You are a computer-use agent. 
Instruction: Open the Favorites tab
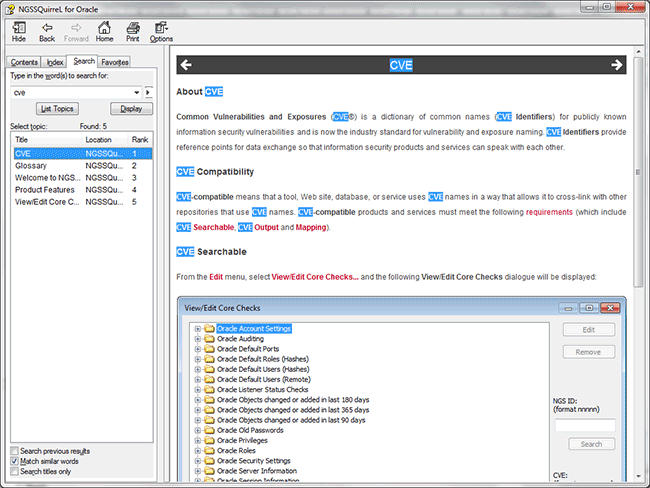click(115, 62)
